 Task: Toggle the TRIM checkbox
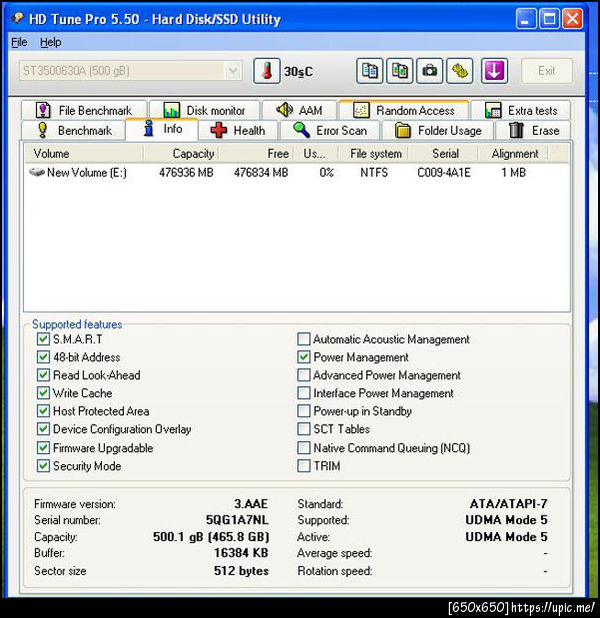coord(304,466)
